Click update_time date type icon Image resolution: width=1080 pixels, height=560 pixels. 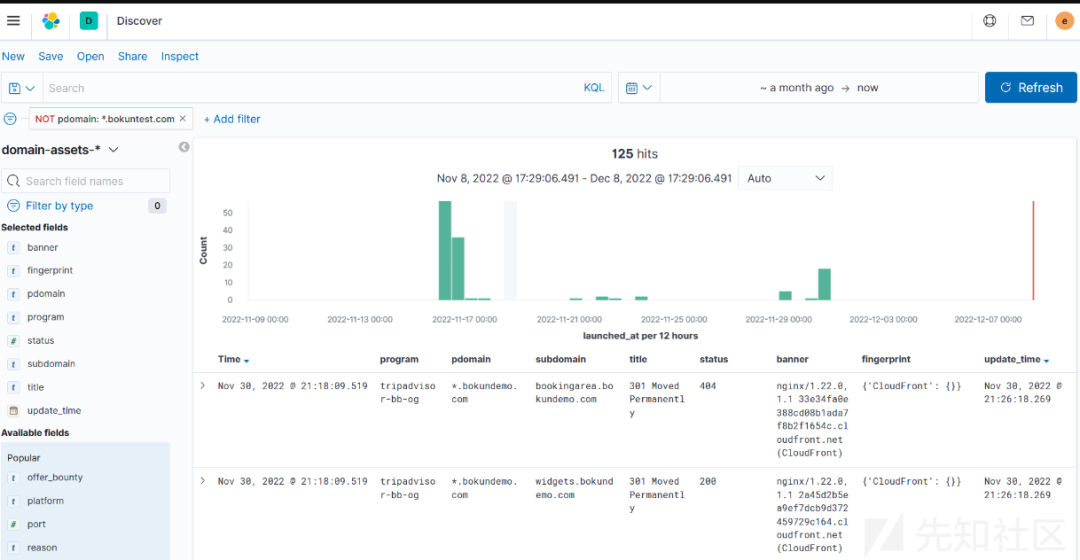13,411
